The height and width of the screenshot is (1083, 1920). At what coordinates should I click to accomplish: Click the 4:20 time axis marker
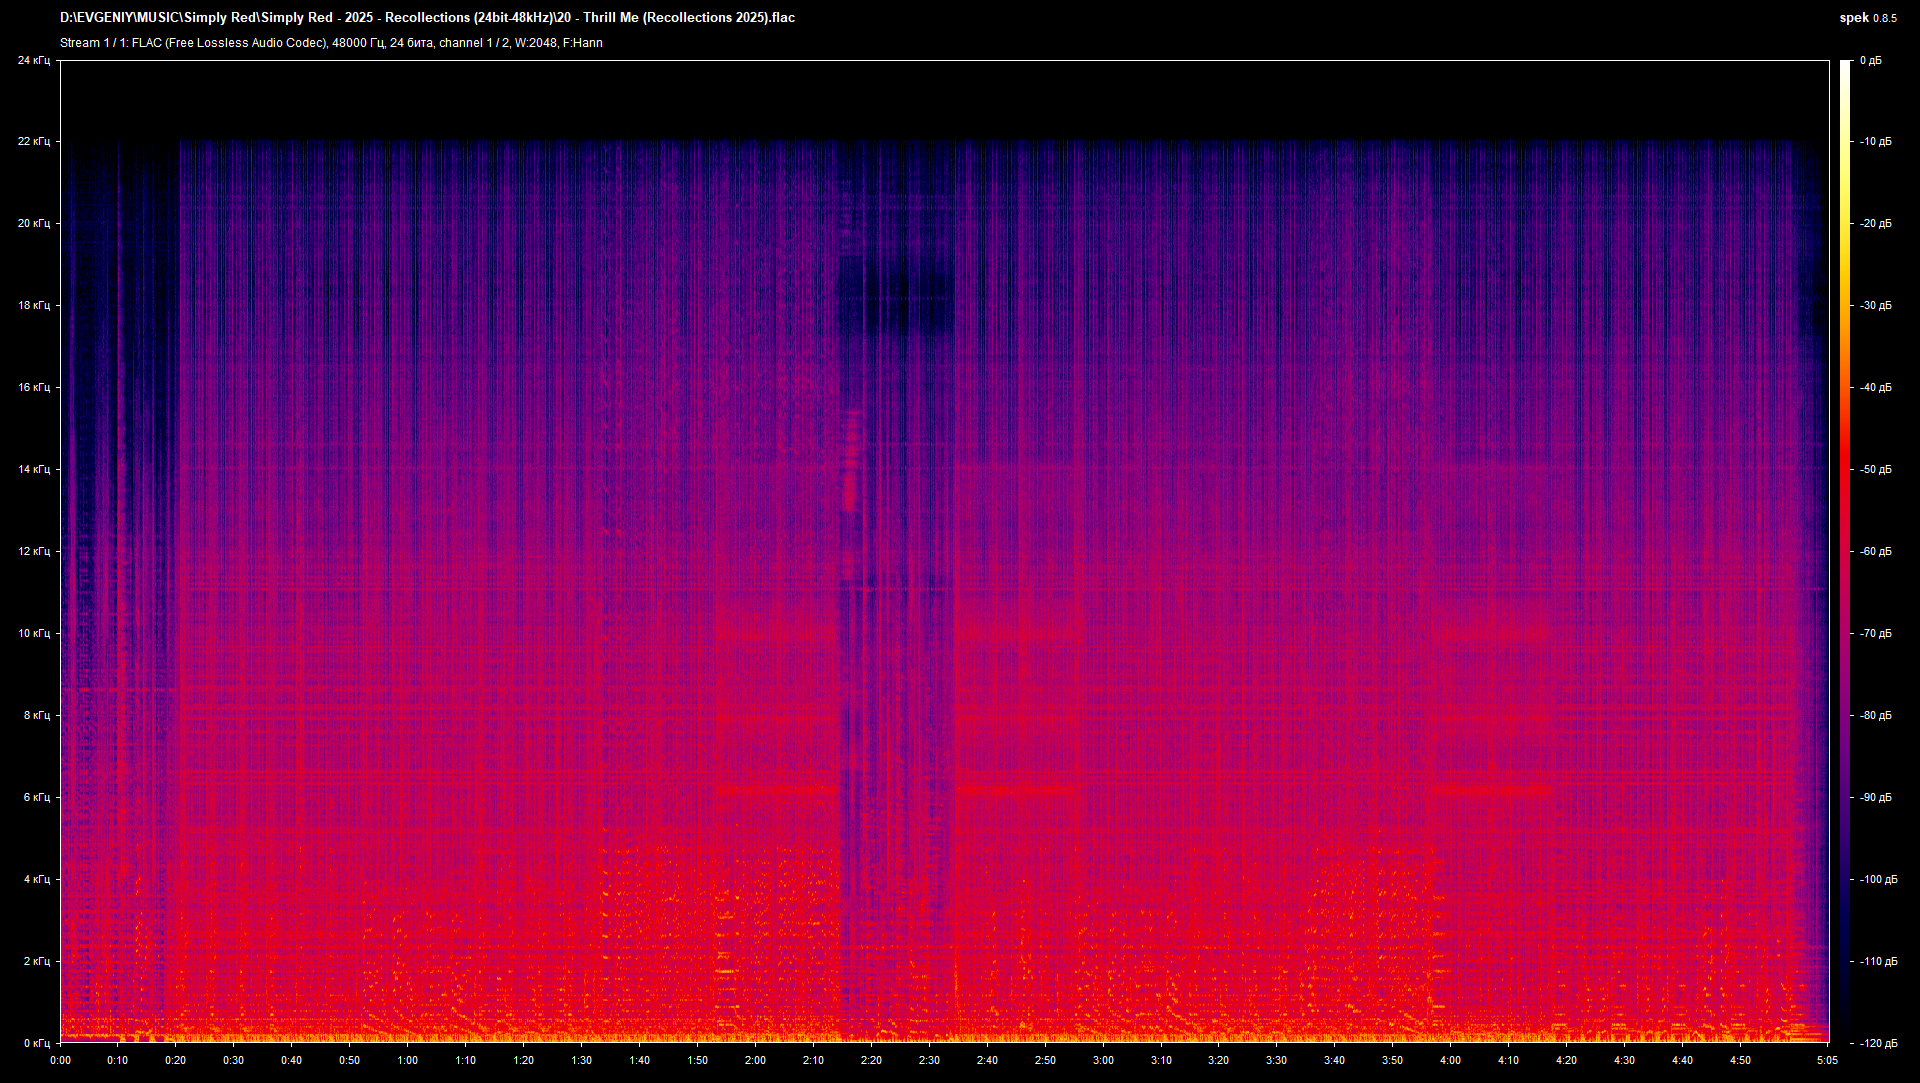[1566, 1060]
